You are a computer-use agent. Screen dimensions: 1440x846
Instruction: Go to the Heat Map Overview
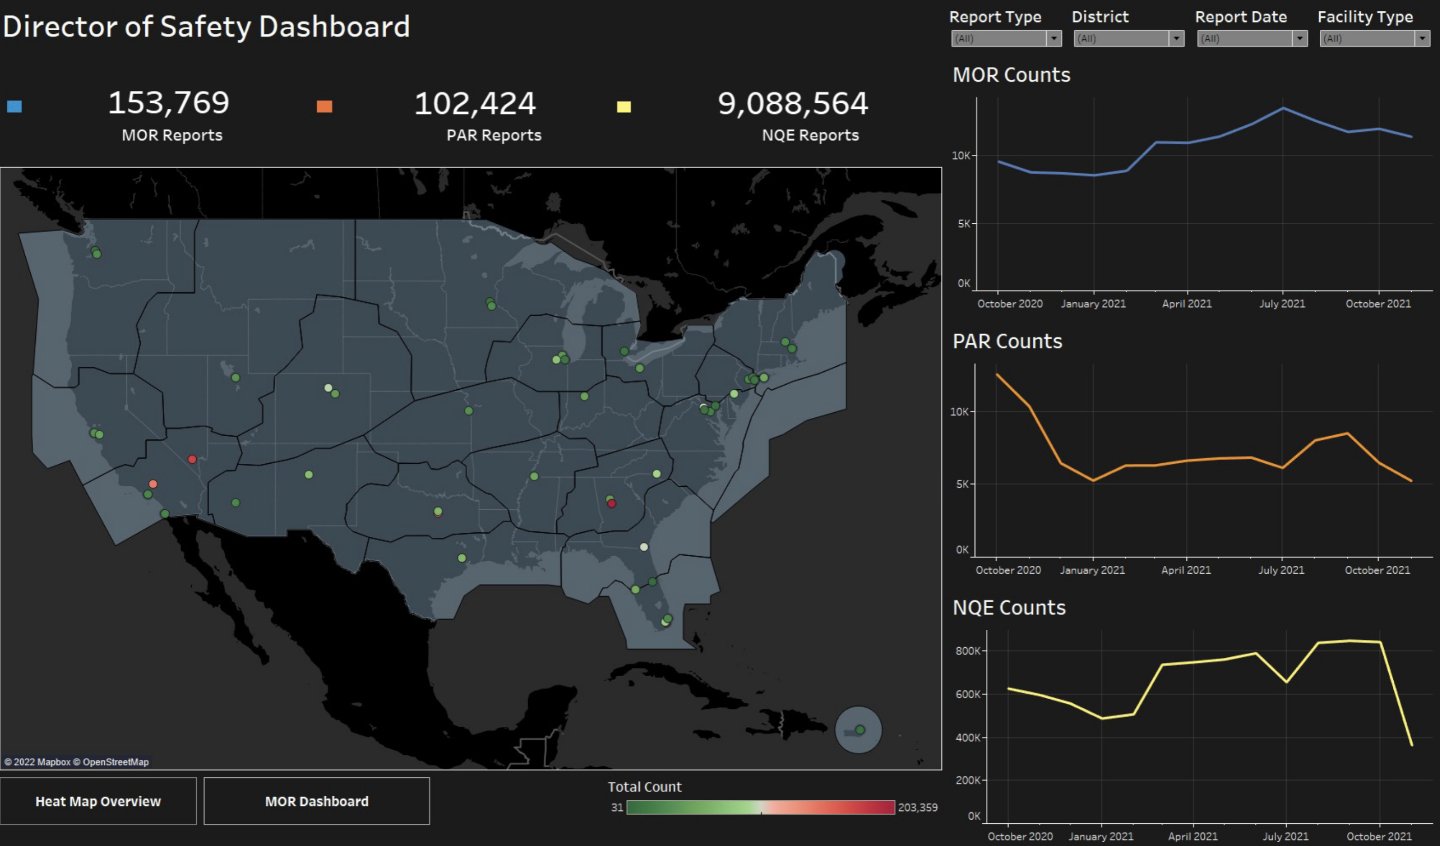[98, 801]
